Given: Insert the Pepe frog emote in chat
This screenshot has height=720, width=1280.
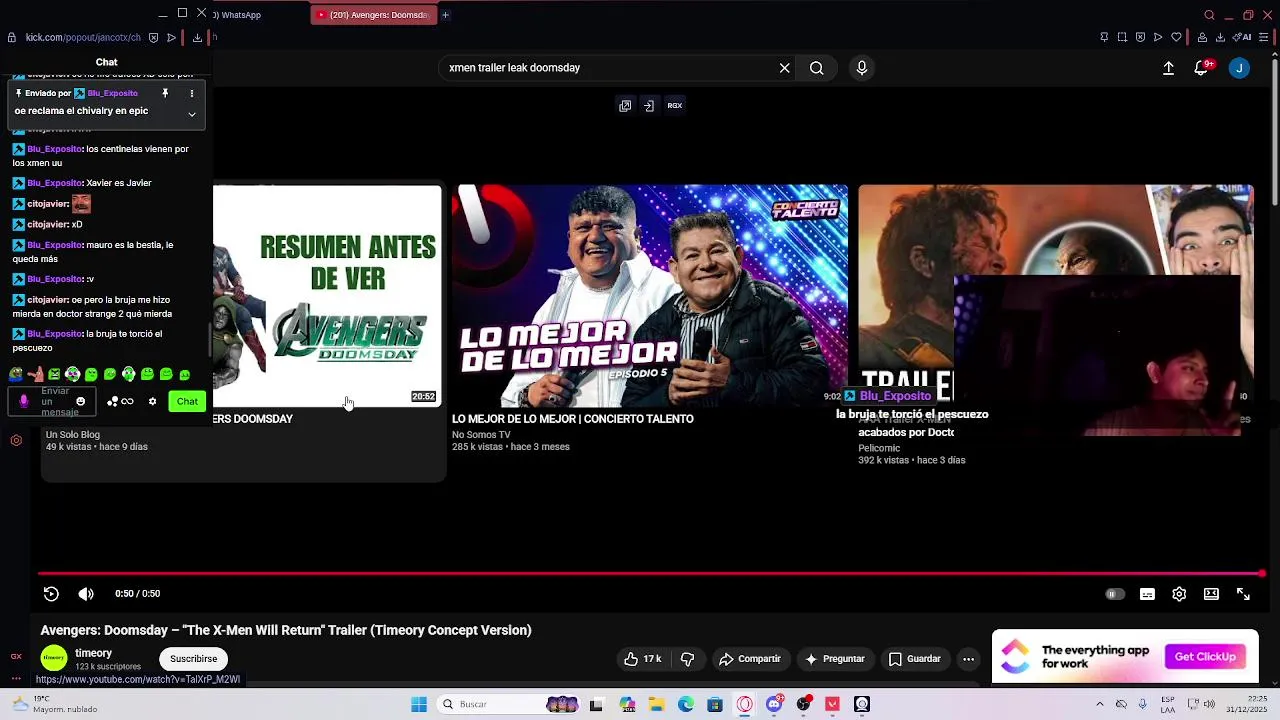Looking at the screenshot, I should click(x=16, y=374).
